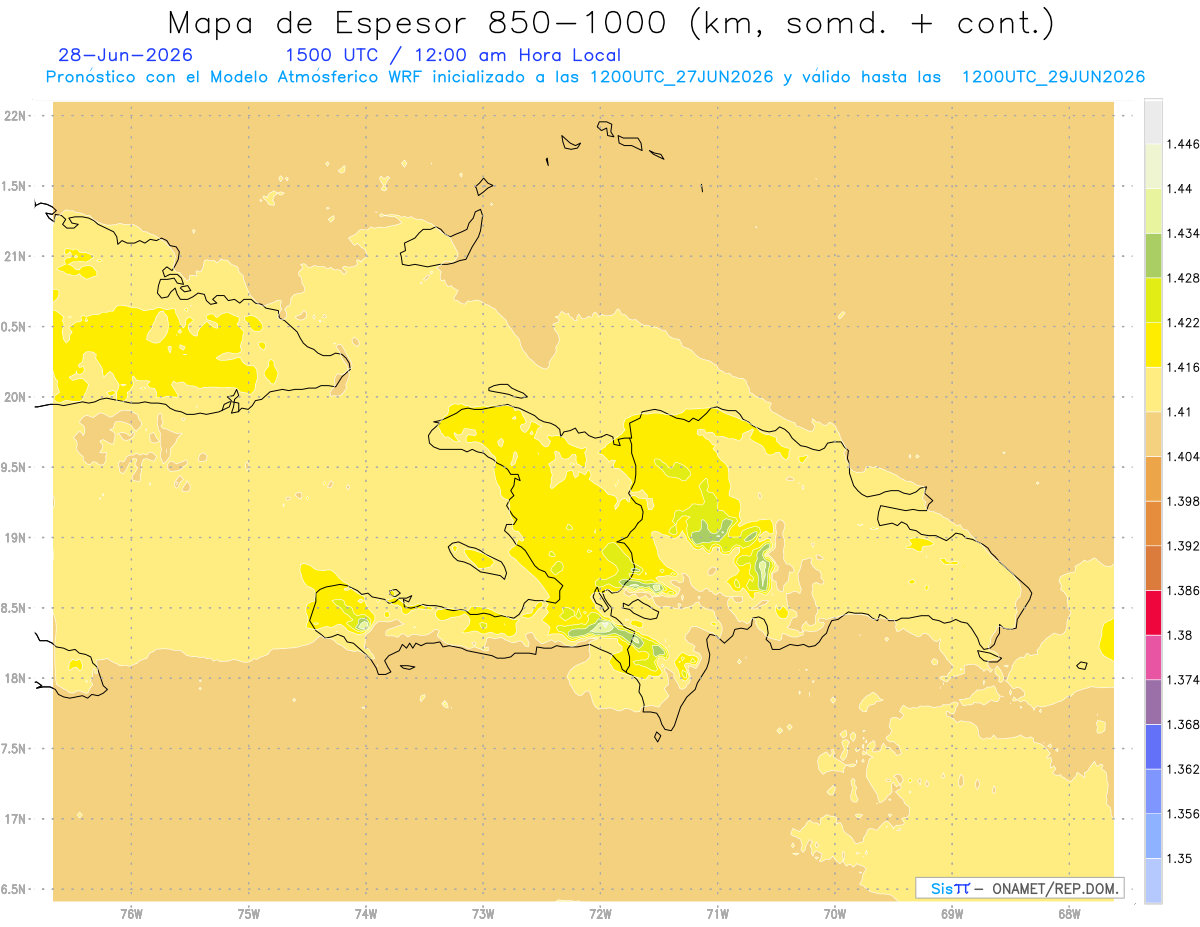Image resolution: width=1200 pixels, height=927 pixels.
Task: Click the '1.434' color scale value
Action: pyautogui.click(x=1182, y=233)
